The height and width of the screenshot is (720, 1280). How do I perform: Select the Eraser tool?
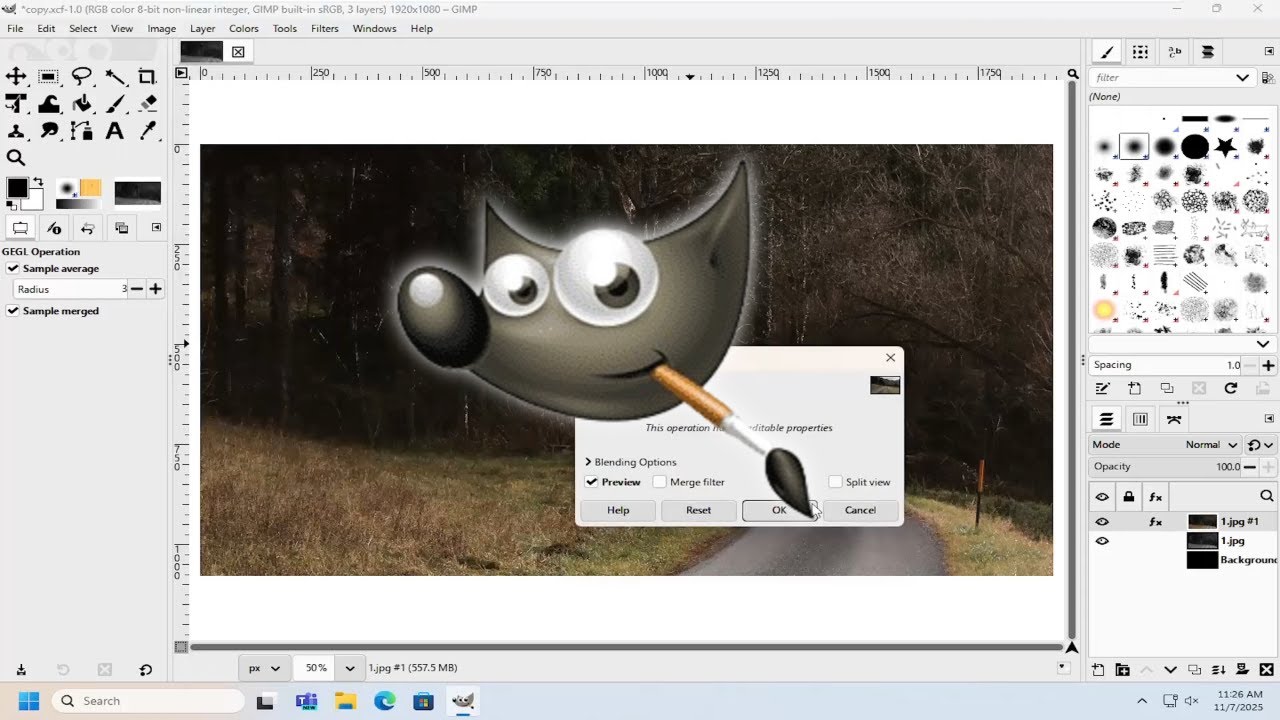pos(148,104)
